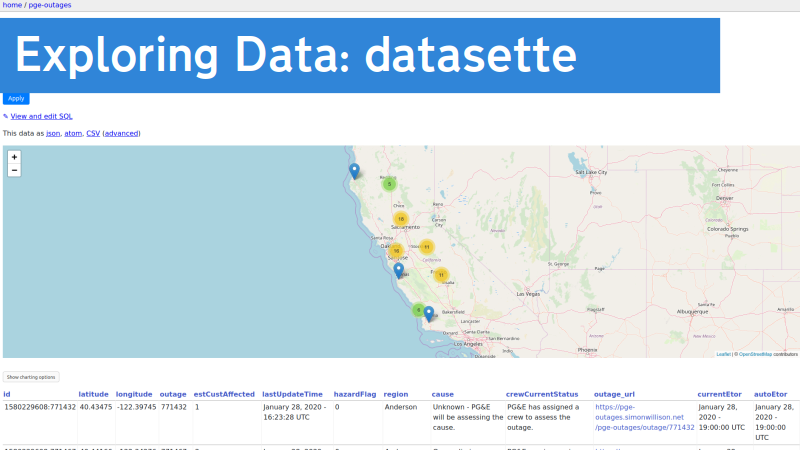
Task: Click crew status cell PG&E has assigned a crew
Action: 544,417
